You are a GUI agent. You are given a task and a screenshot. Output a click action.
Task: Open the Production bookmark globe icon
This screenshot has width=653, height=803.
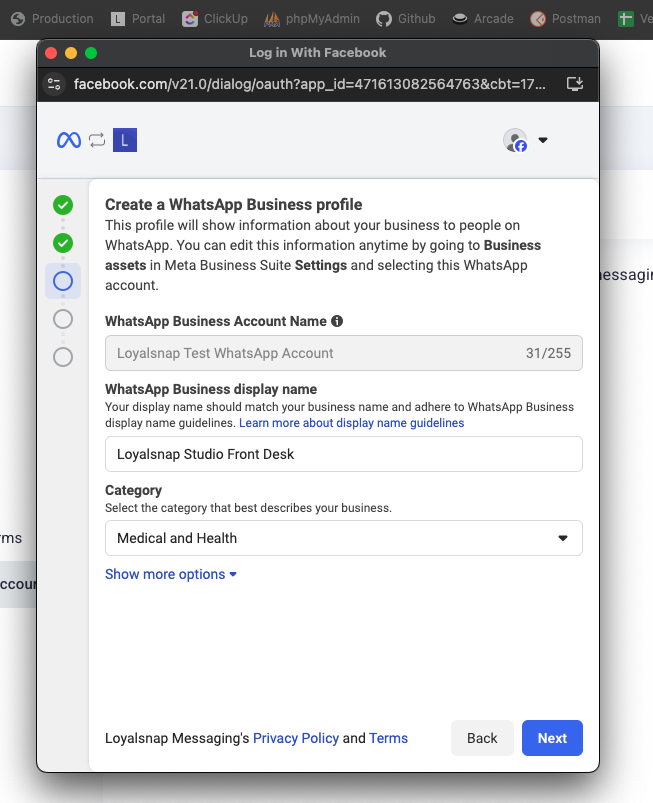[x=18, y=19]
